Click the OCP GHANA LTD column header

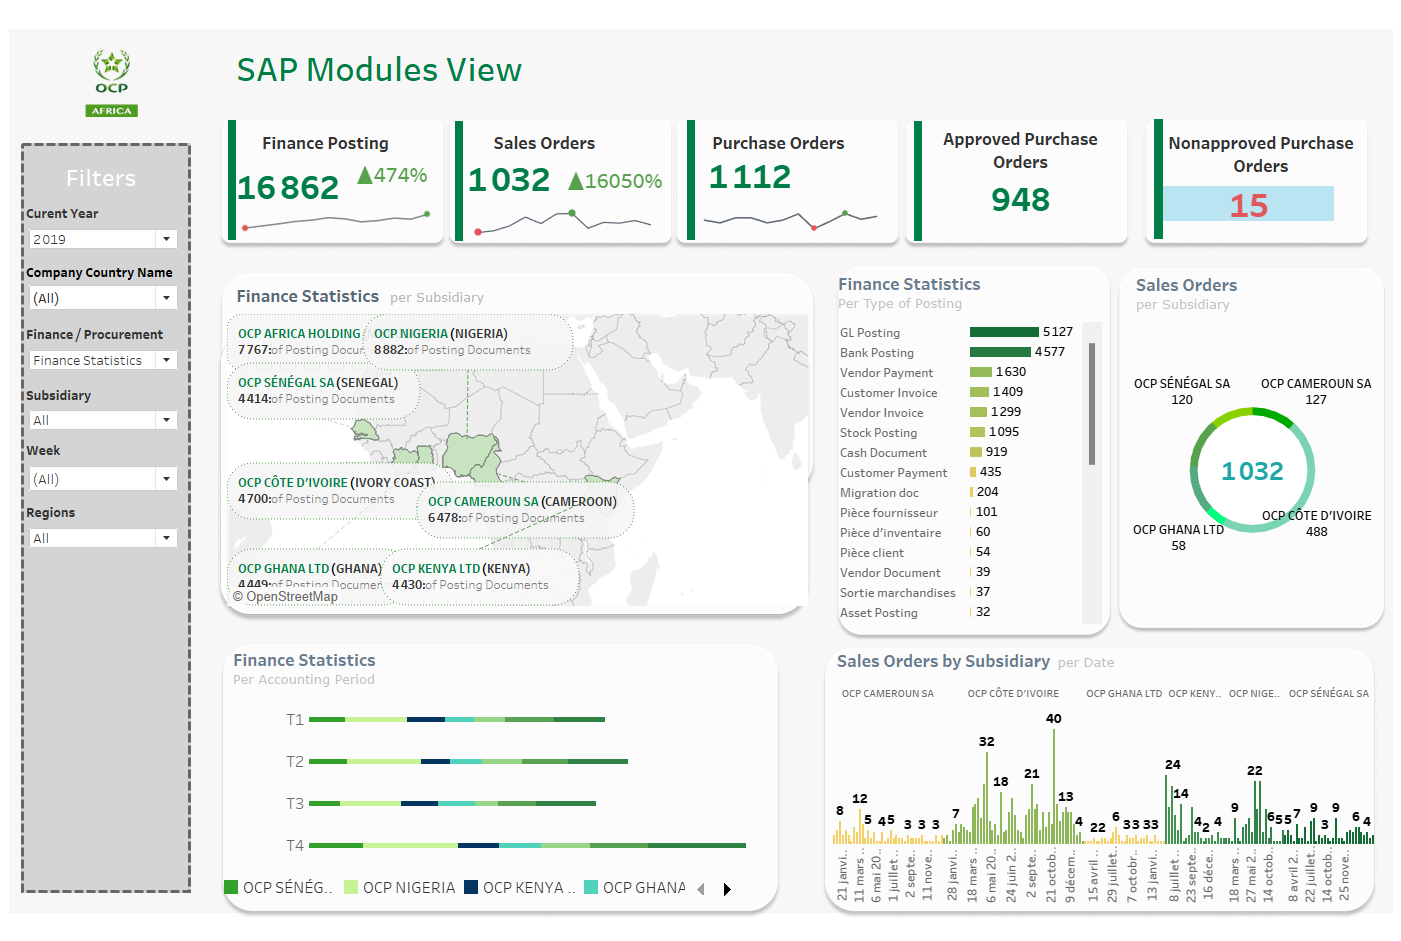[1124, 693]
